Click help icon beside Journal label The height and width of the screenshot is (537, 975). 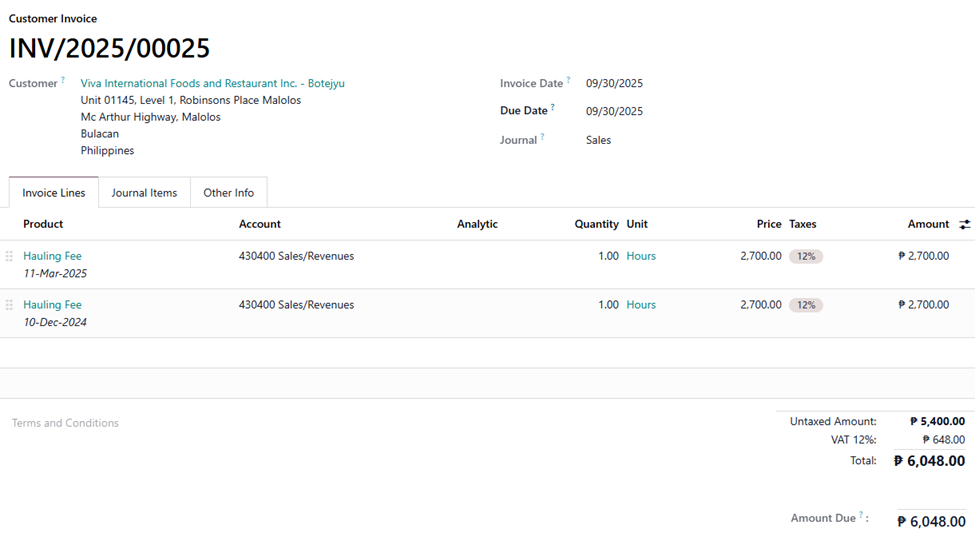[542, 137]
